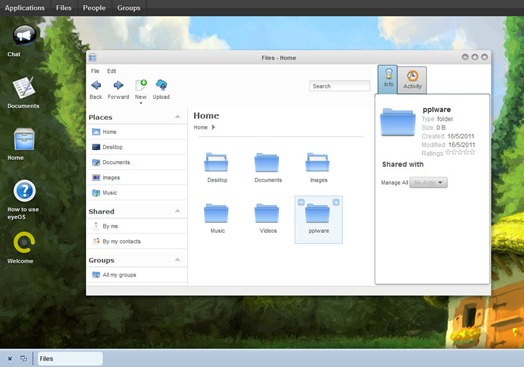
Task: Open the Manage All actions dropdown
Action: (x=428, y=182)
